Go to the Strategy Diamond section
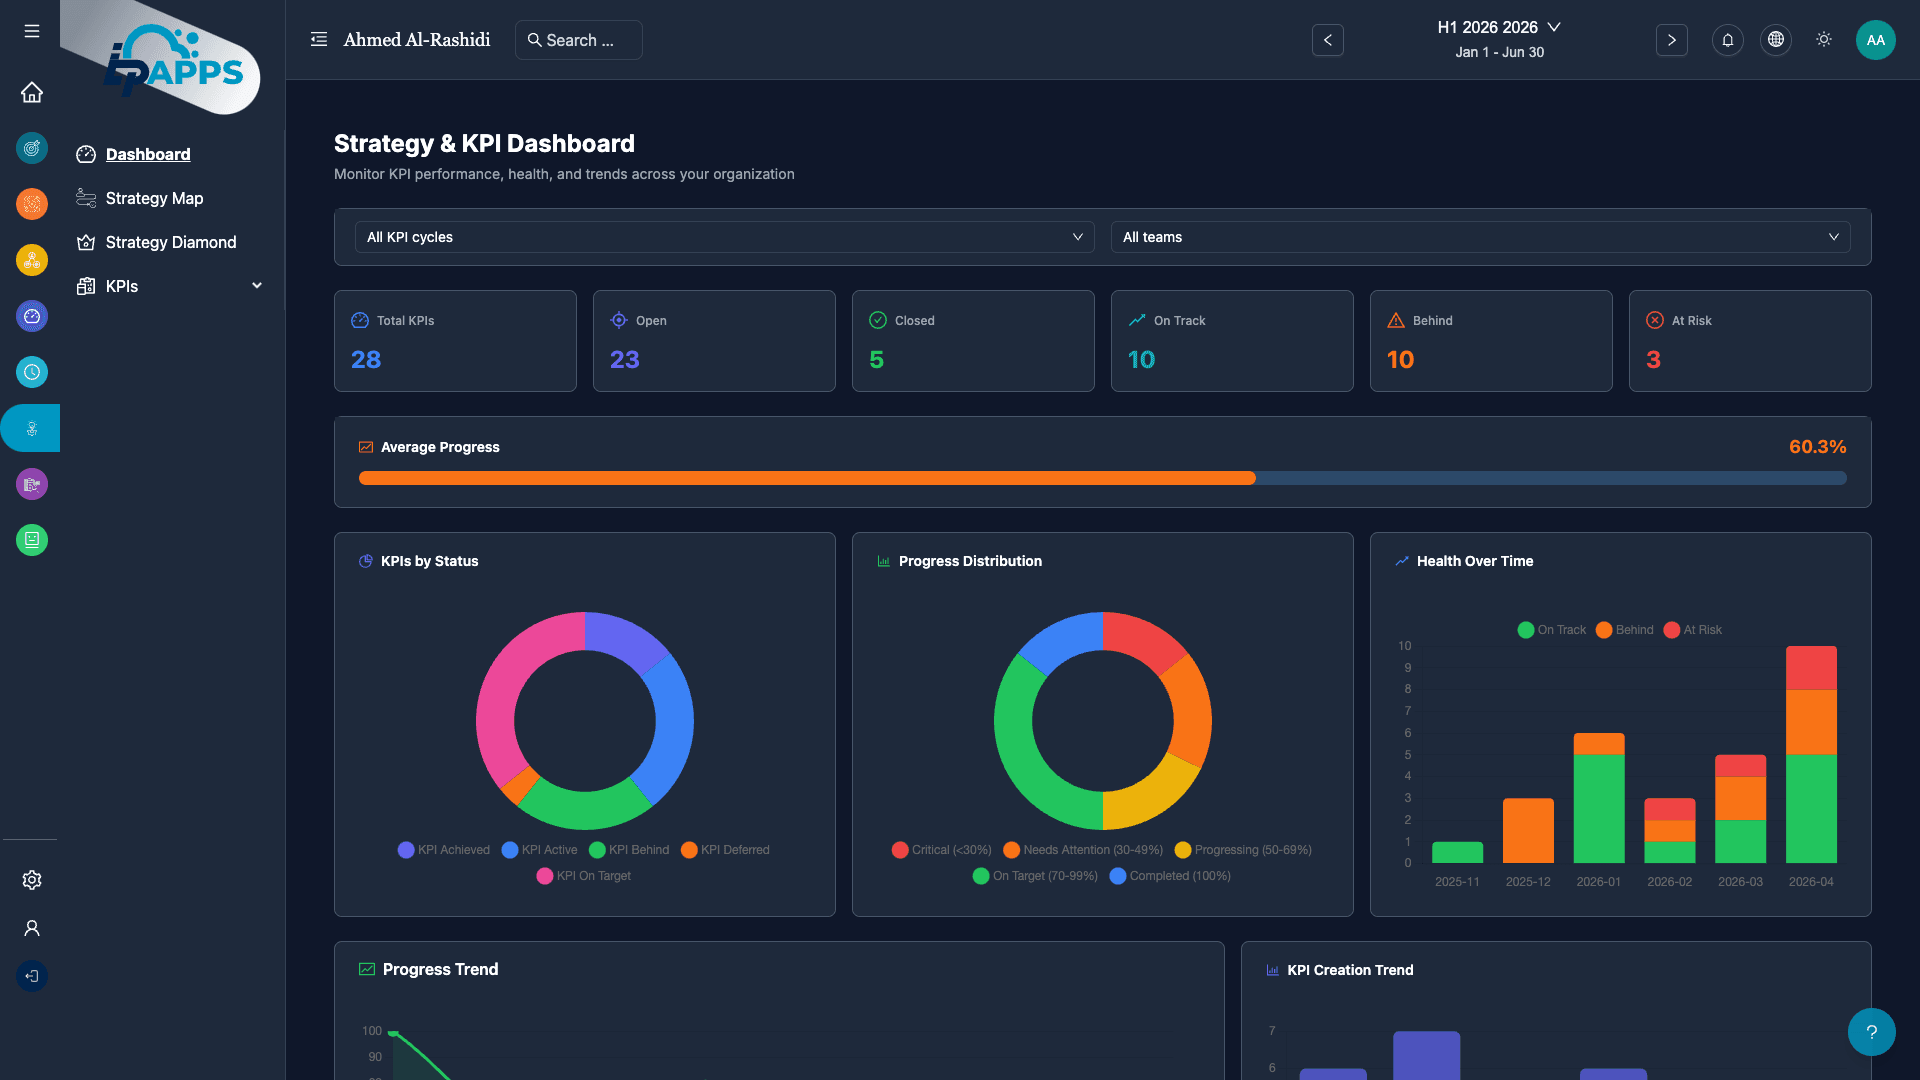 [x=170, y=242]
